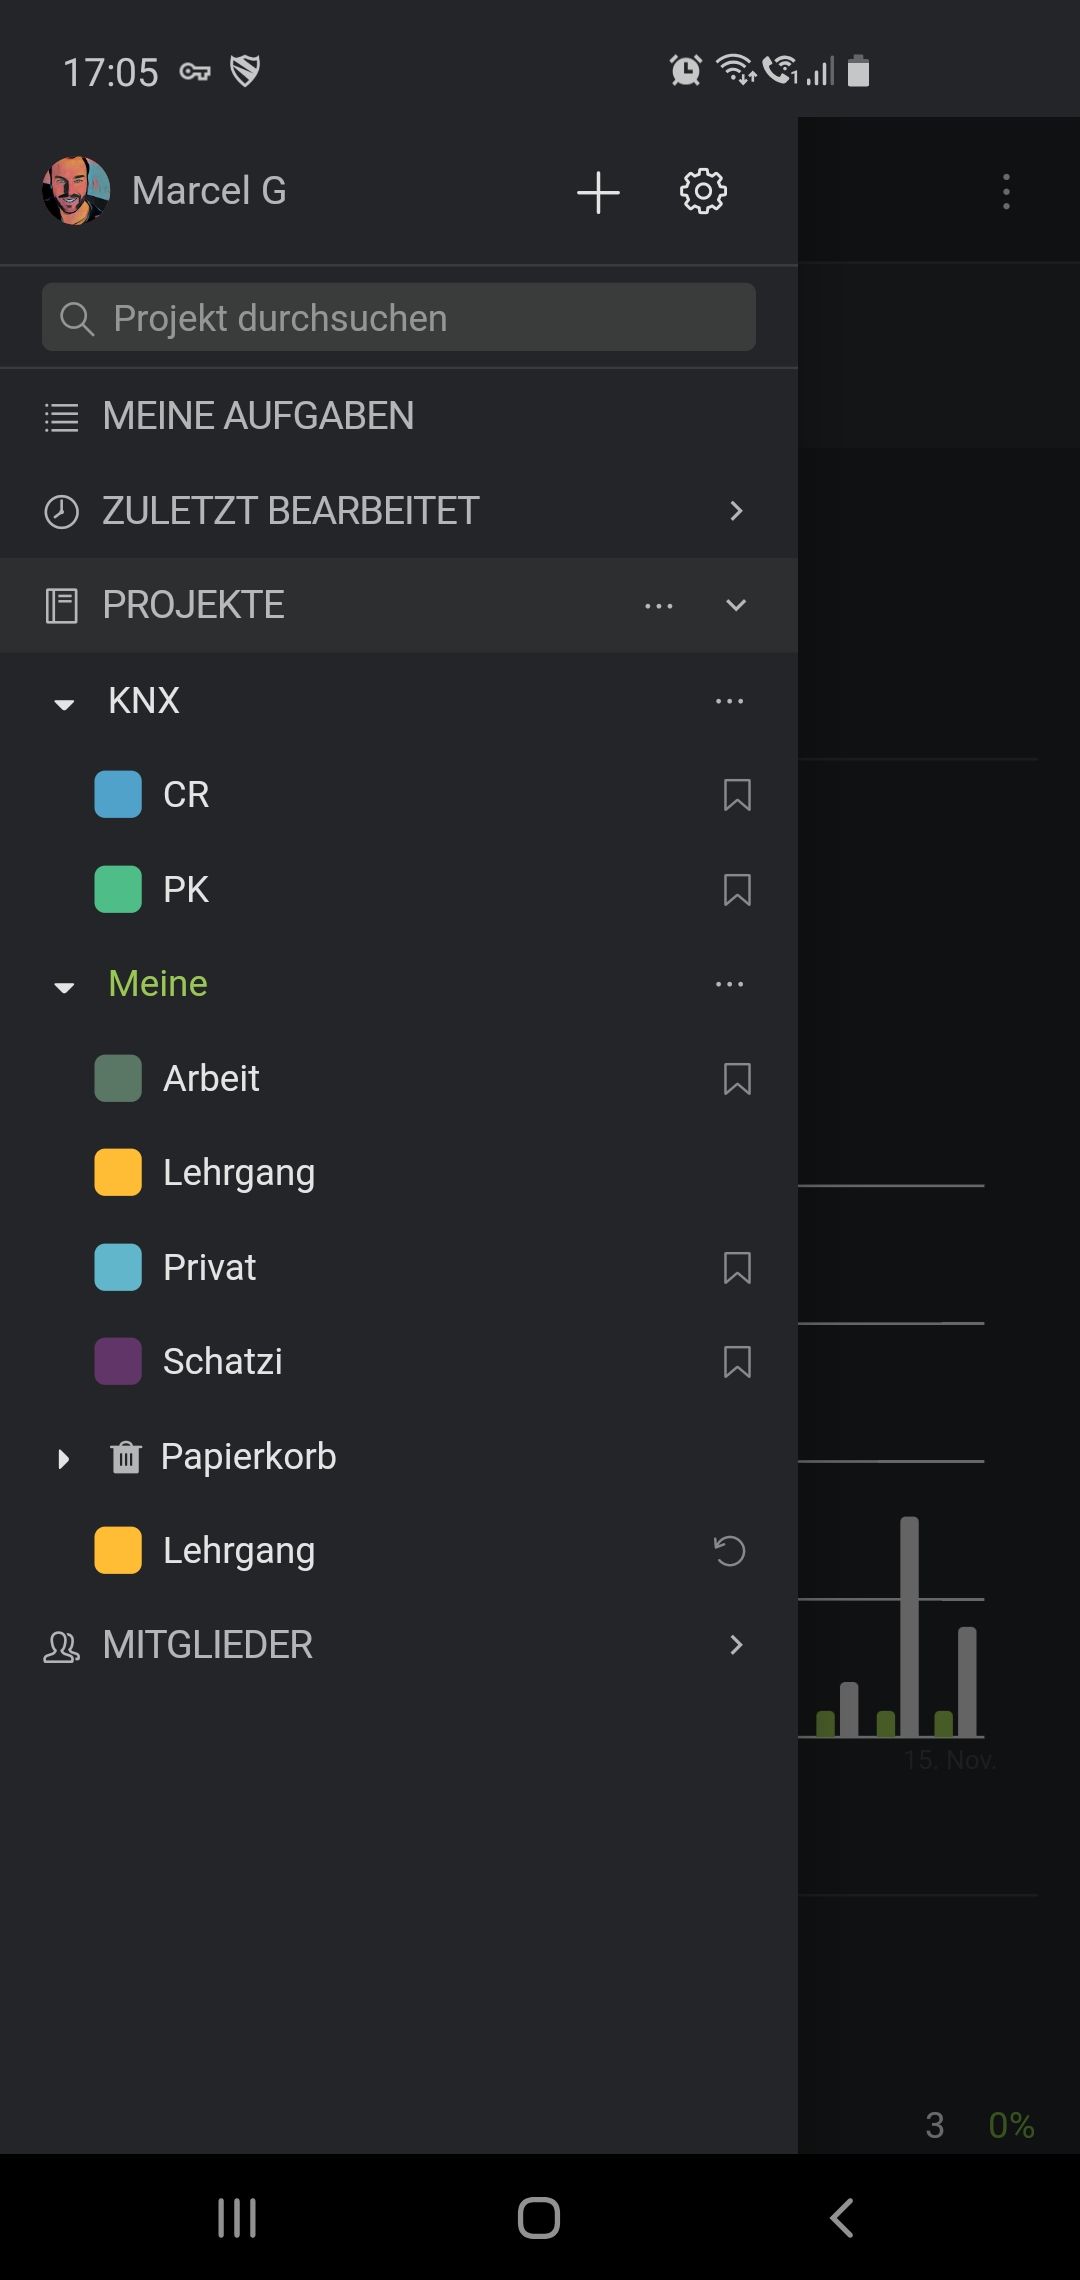This screenshot has height=2280, width=1080.
Task: Toggle bookmark for CR project
Action: click(737, 795)
